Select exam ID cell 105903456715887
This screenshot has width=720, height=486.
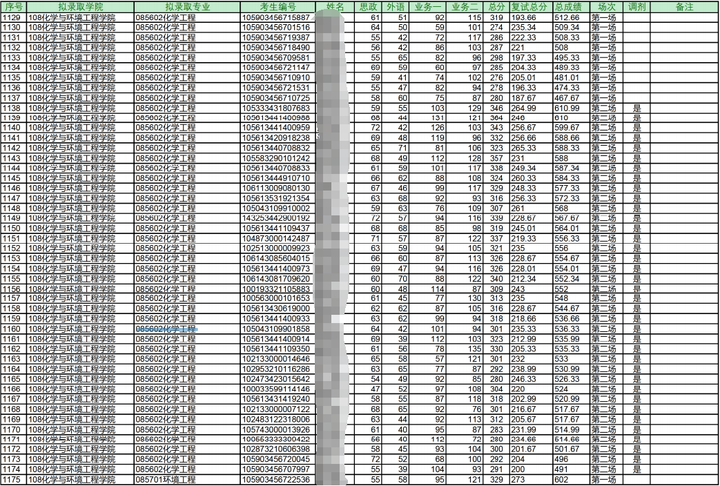(x=278, y=17)
